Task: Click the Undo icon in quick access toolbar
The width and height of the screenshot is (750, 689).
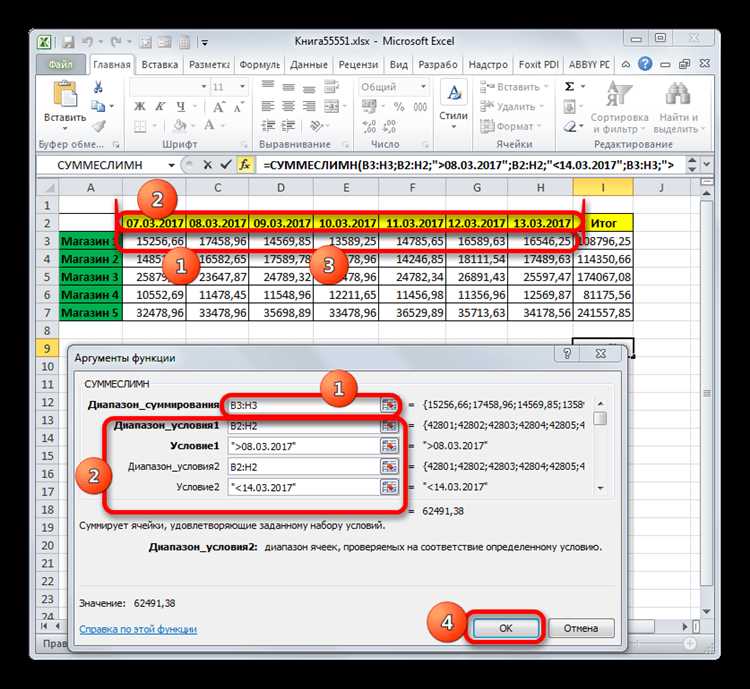Action: point(87,42)
